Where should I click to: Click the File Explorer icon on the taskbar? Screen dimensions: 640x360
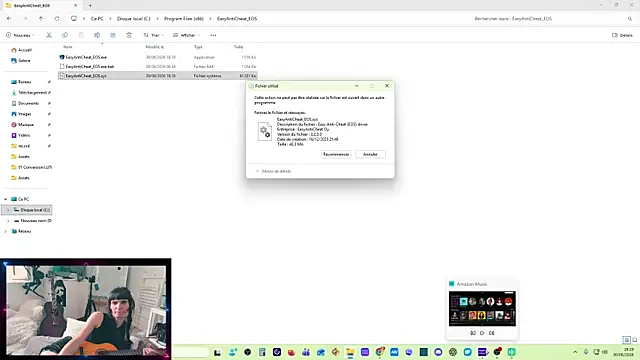[350, 352]
